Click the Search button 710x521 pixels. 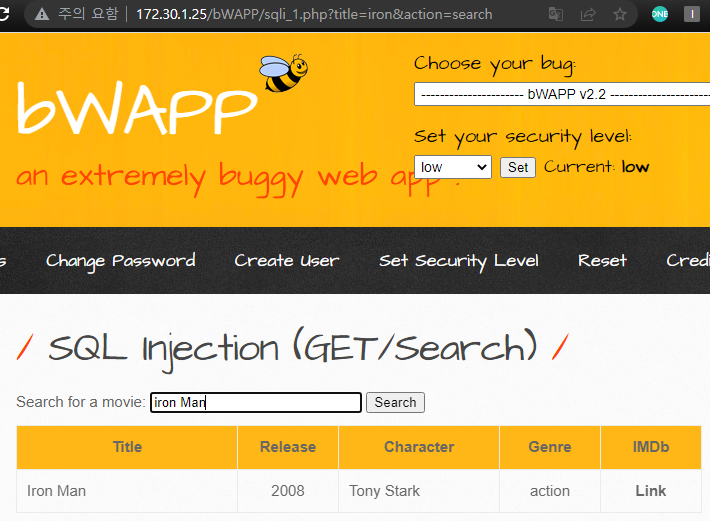395,402
